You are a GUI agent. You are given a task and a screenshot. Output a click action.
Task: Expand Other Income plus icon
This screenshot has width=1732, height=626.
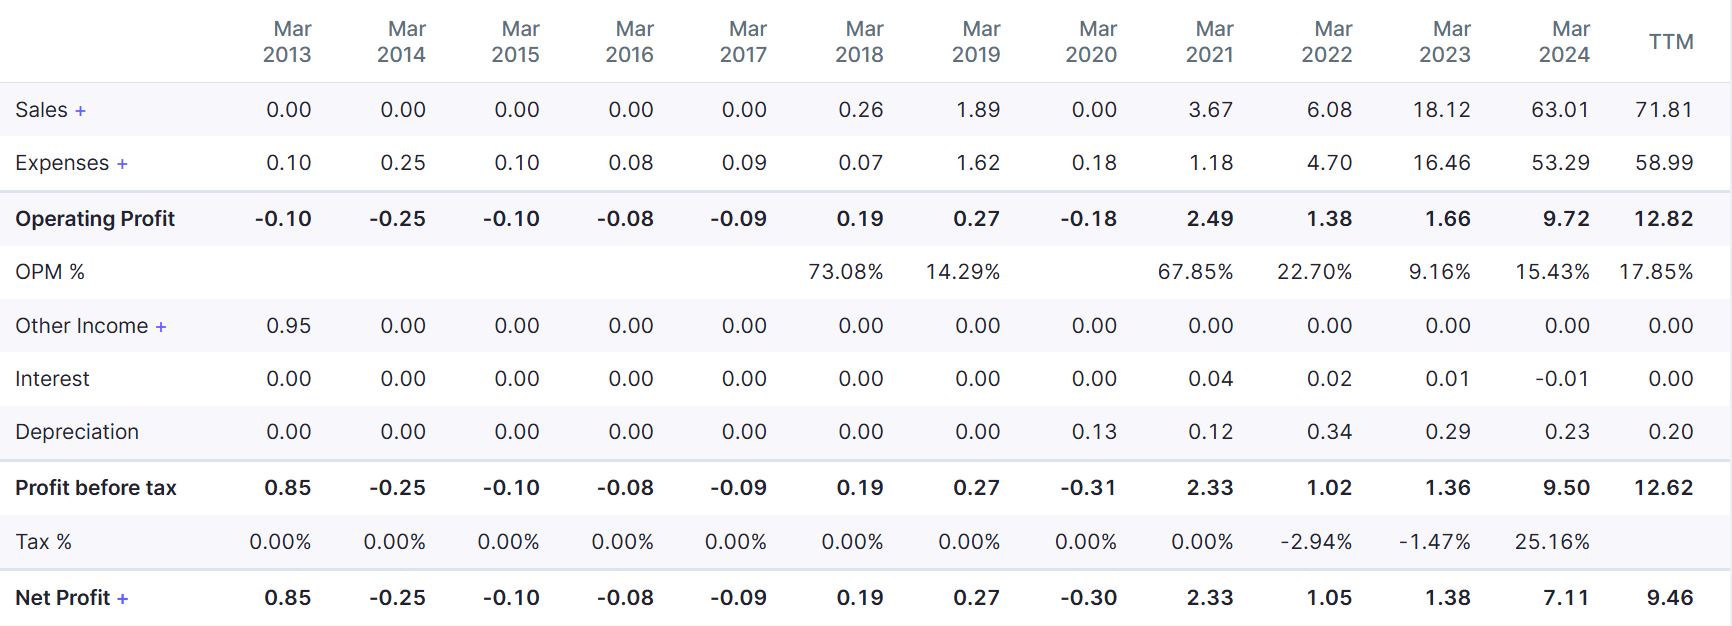pos(161,327)
